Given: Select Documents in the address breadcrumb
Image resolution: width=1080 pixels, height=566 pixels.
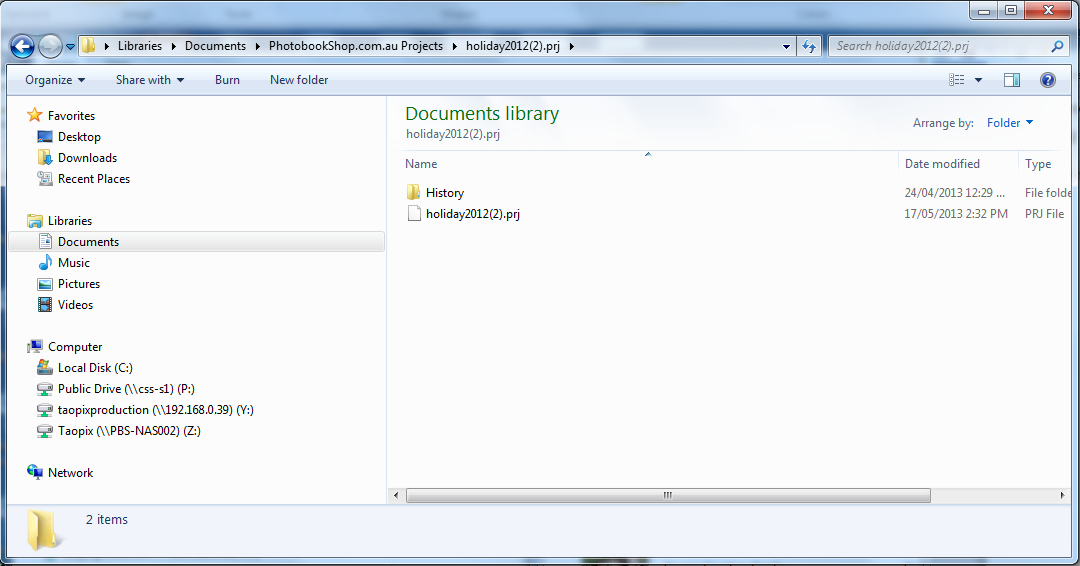Looking at the screenshot, I should pyautogui.click(x=215, y=46).
